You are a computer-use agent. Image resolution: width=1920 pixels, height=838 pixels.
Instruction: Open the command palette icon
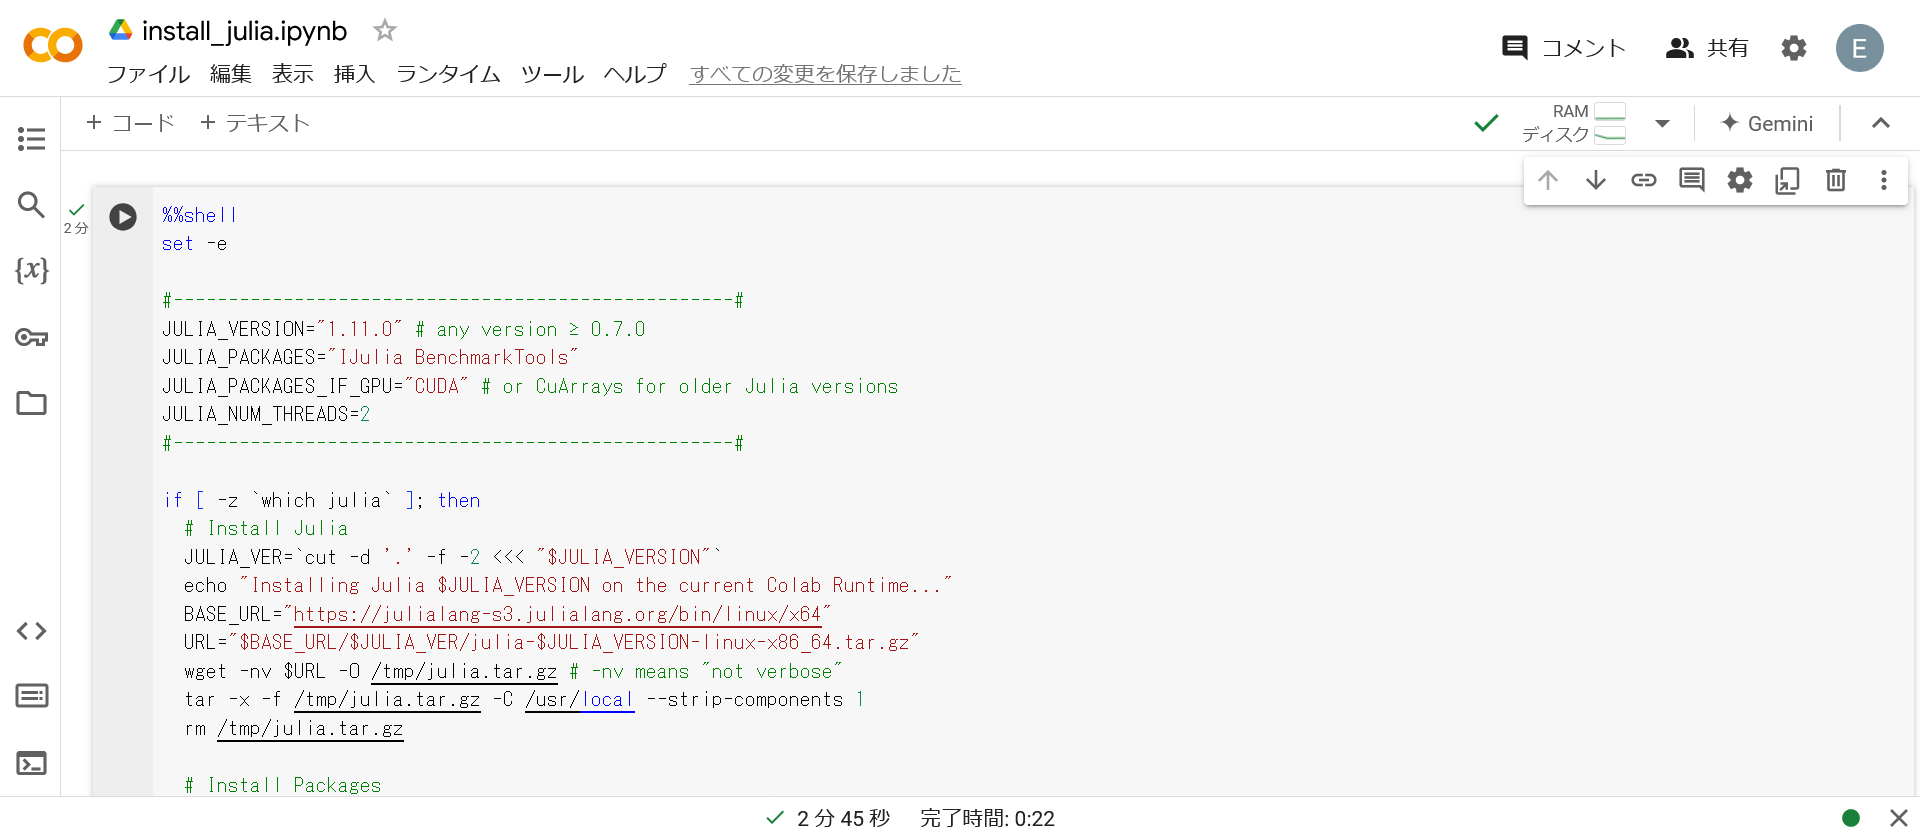pos(31,696)
